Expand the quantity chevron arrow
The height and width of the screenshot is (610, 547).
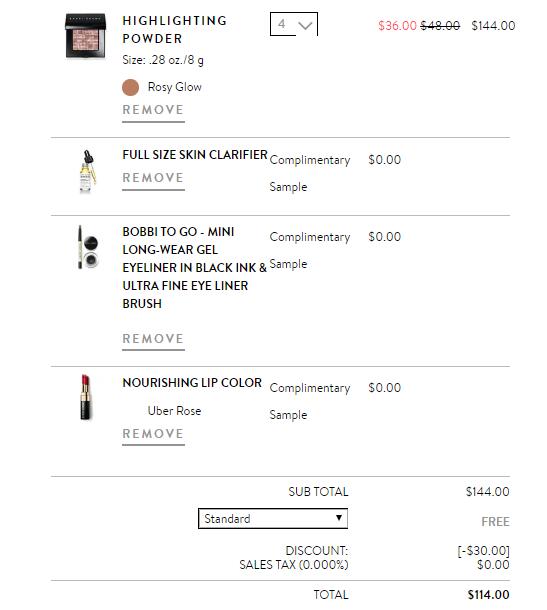point(305,26)
